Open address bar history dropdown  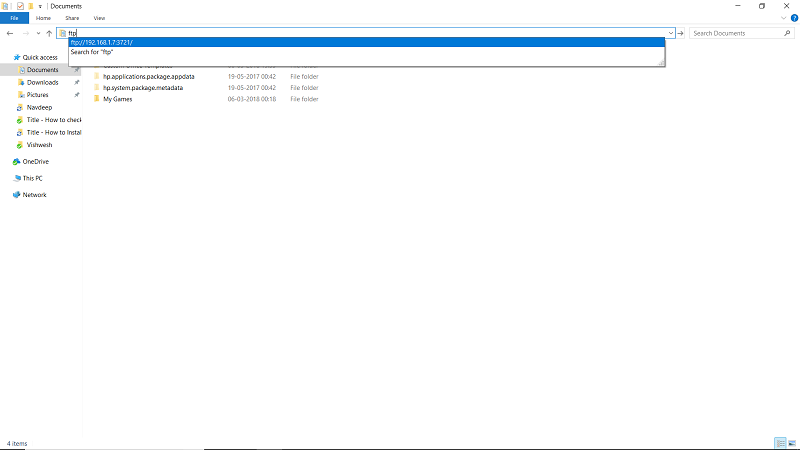(x=670, y=33)
